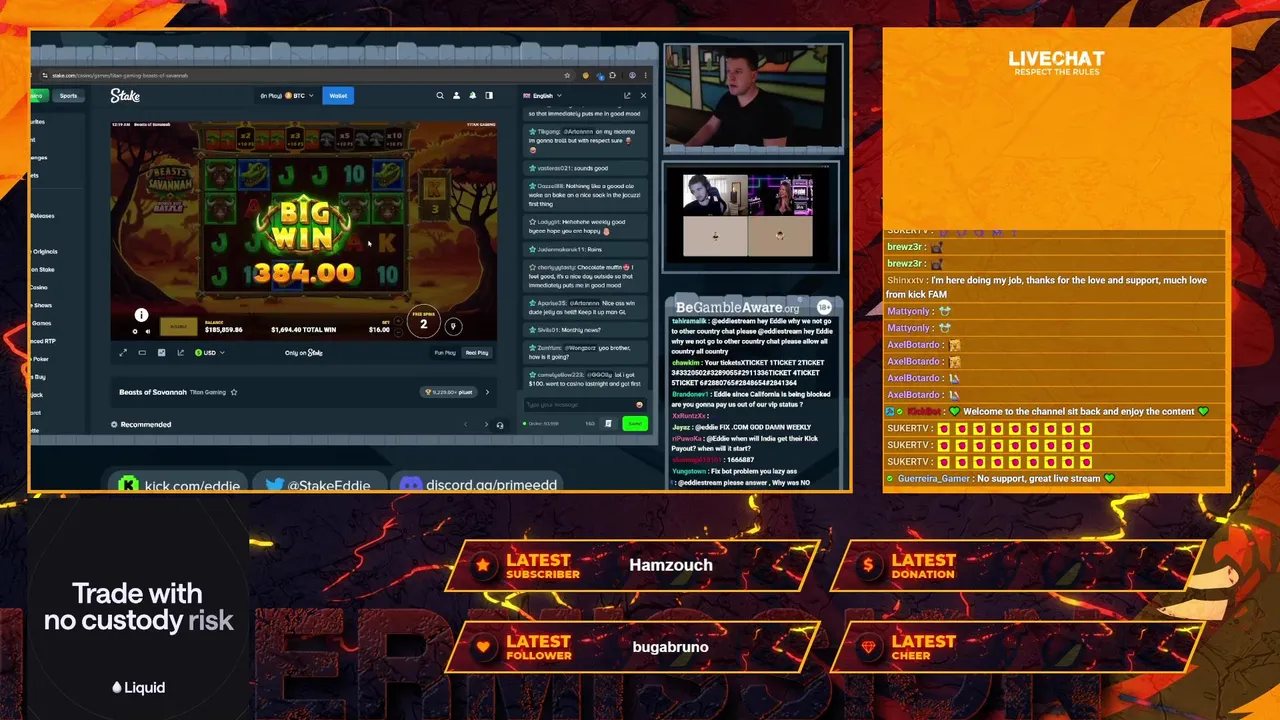Image resolution: width=1280 pixels, height=720 pixels.
Task: Pop out the Stake chat window
Action: (x=627, y=95)
